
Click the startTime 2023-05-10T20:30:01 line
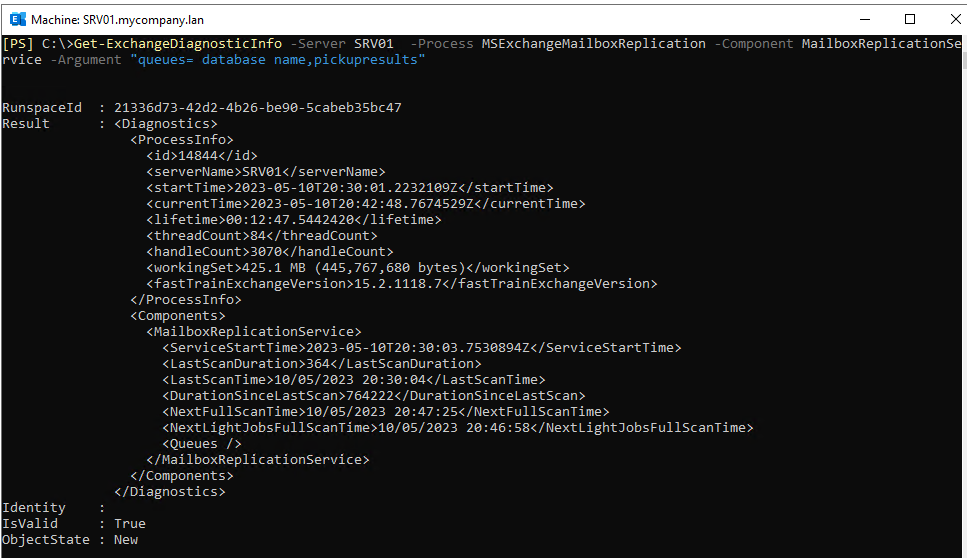[350, 188]
